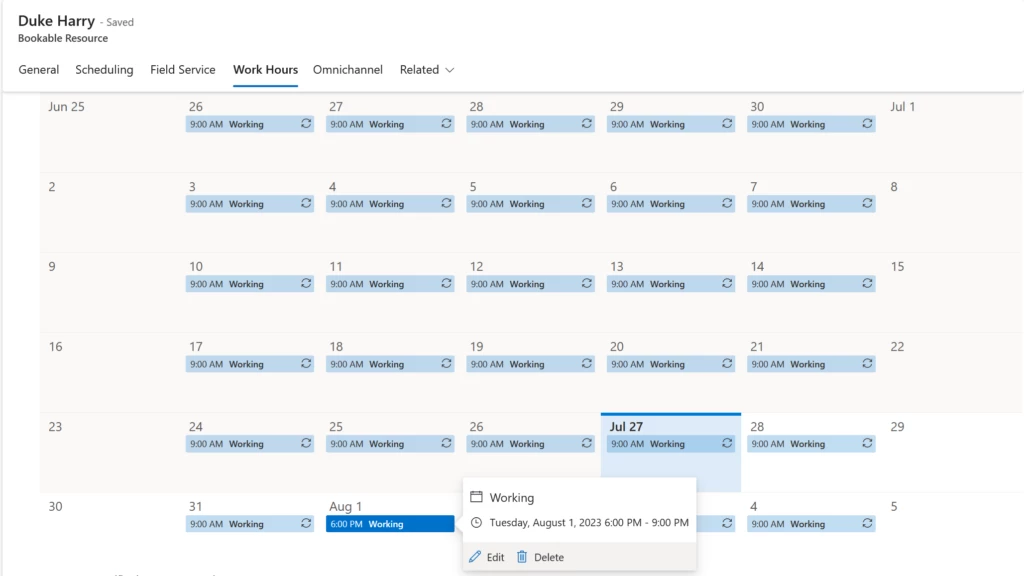Click Edit button in event popup
The image size is (1024, 576).
pos(495,557)
